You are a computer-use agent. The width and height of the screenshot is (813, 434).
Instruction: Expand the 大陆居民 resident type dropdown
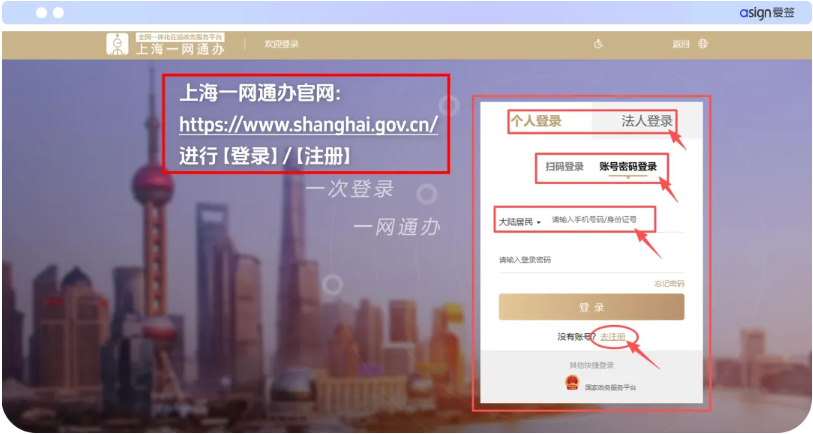[519, 221]
